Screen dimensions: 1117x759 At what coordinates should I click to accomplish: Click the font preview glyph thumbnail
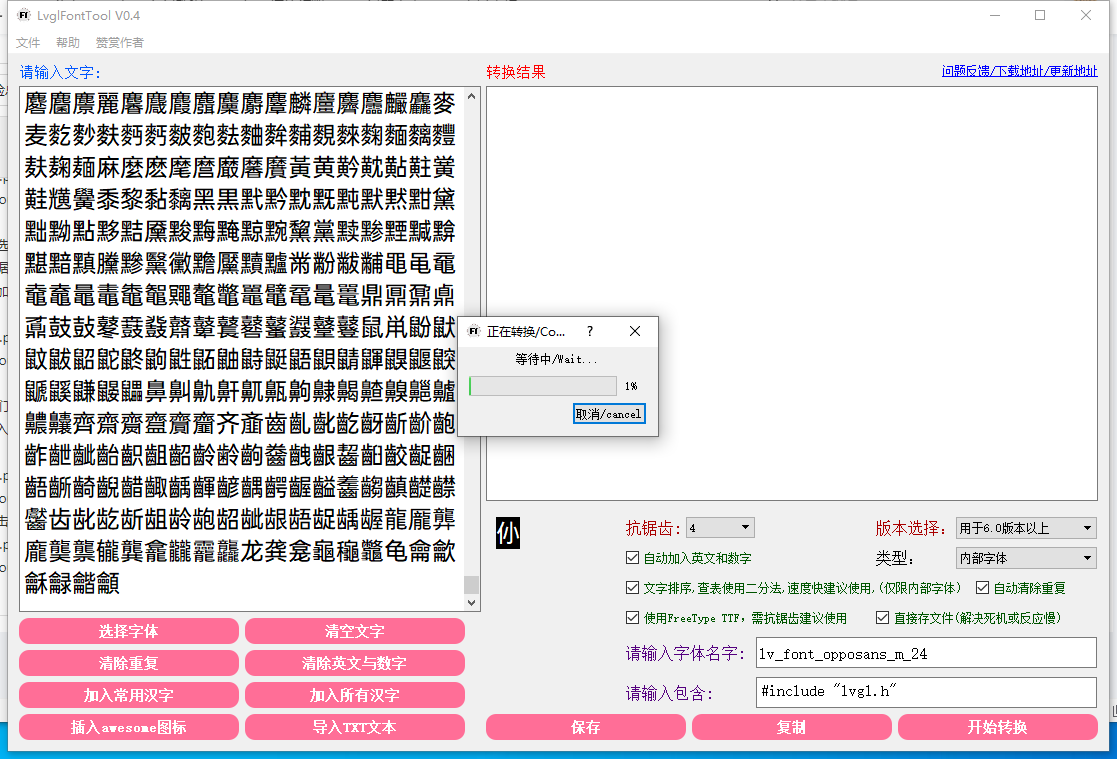coord(508,533)
